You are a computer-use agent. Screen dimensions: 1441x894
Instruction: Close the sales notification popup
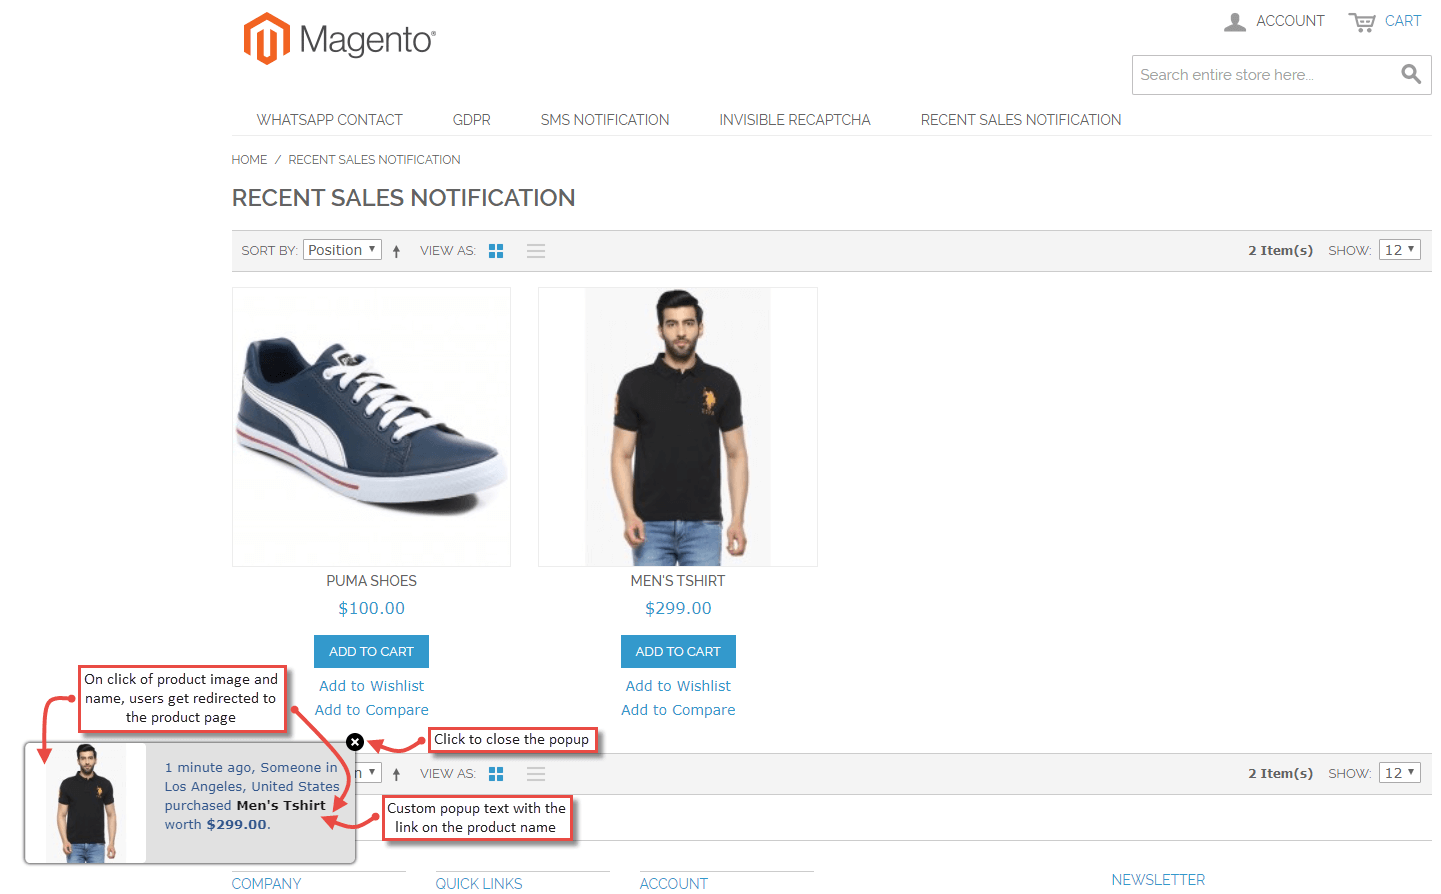[x=355, y=742]
